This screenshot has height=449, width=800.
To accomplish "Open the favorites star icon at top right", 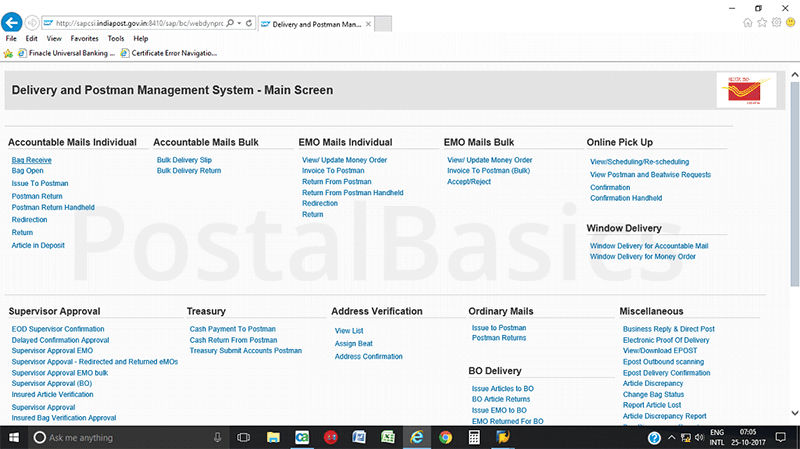I will [760, 21].
